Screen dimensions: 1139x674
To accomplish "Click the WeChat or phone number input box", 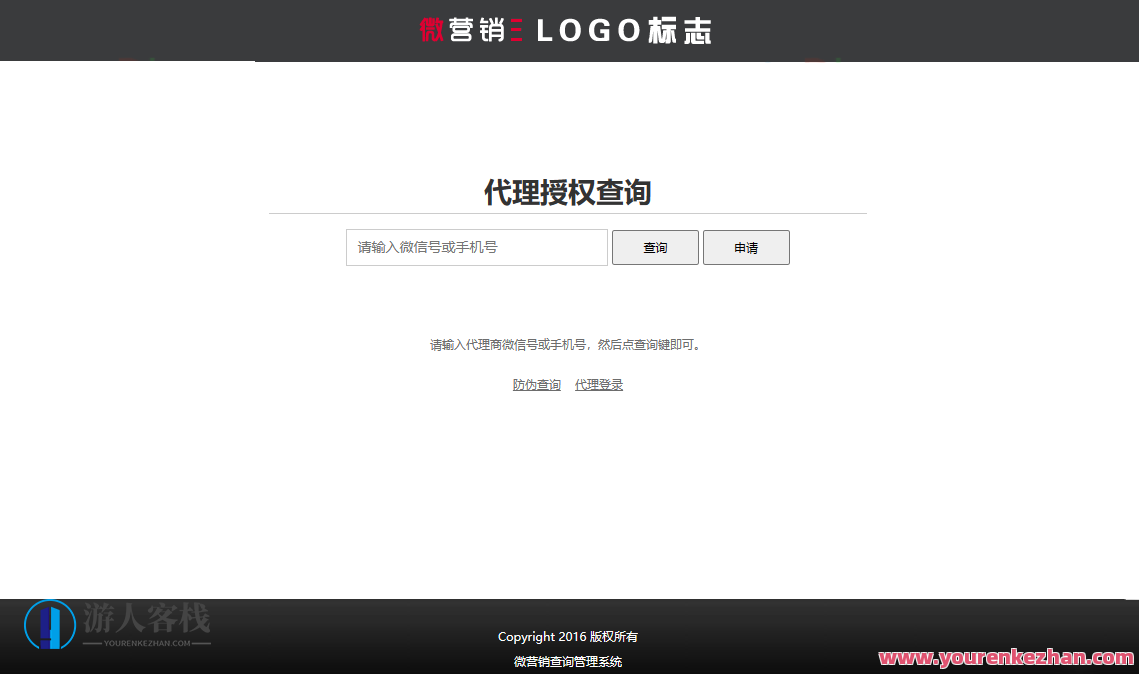I will tap(476, 247).
